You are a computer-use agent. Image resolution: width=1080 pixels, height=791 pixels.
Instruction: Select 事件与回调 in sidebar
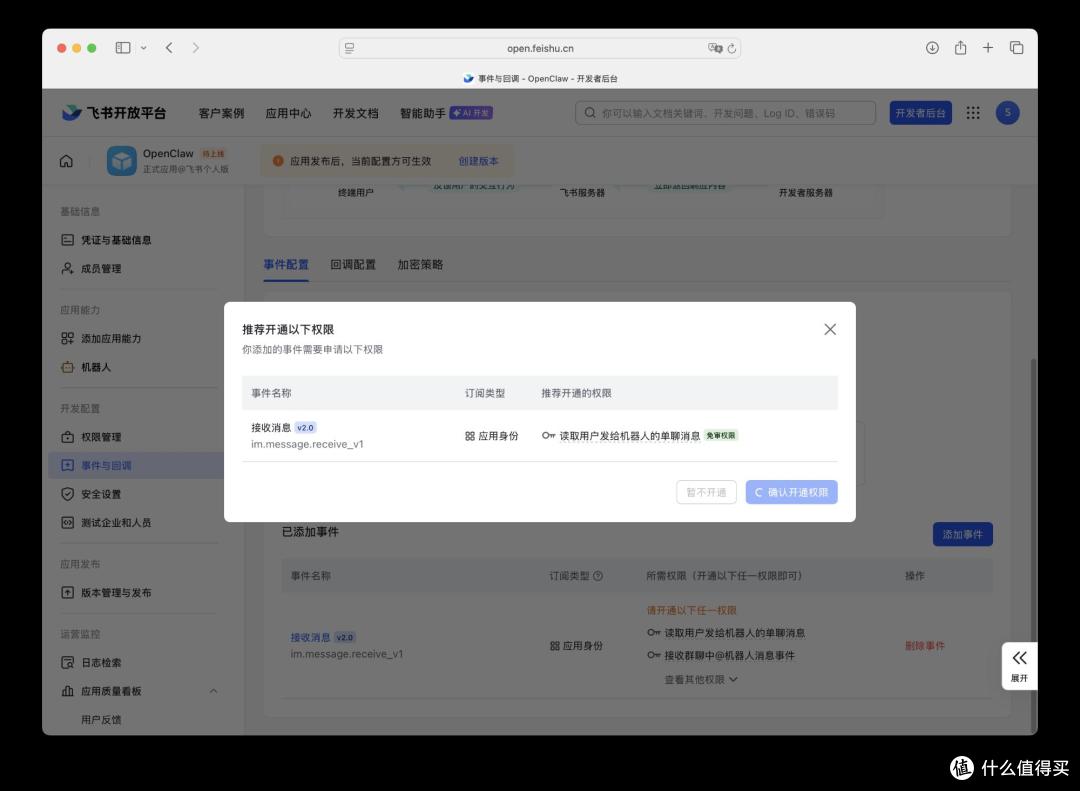[136, 465]
